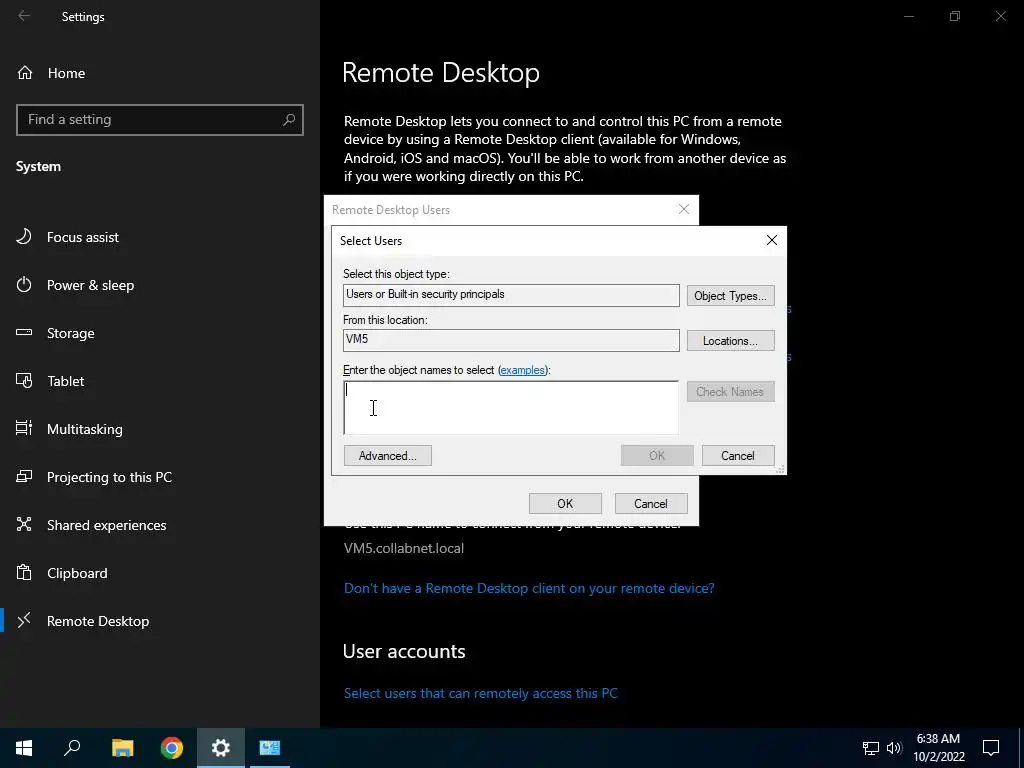Open Shared experiences settings

point(106,525)
